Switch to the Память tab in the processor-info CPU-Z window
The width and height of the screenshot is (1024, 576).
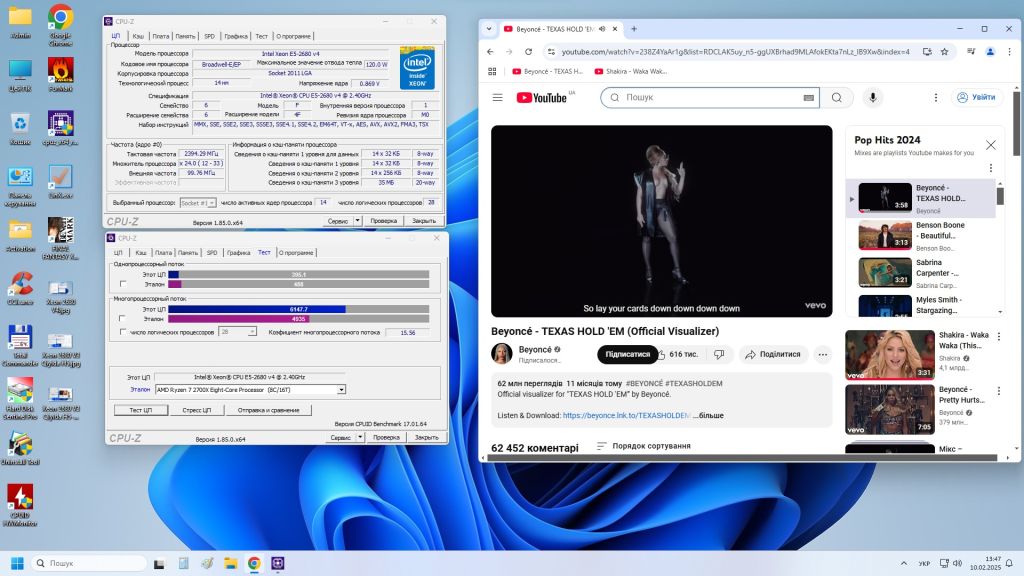185,36
